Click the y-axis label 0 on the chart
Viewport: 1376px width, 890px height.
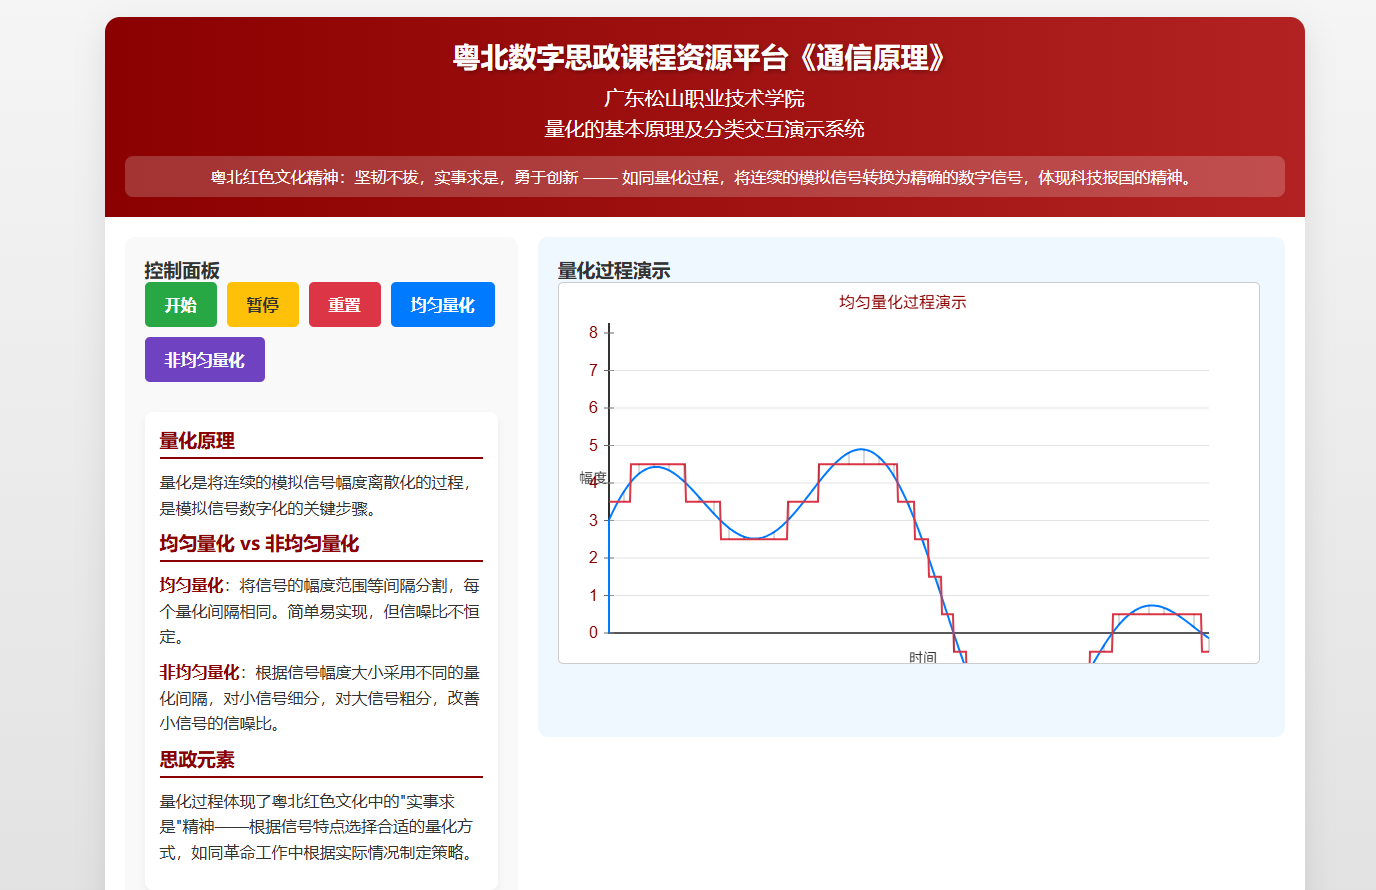click(593, 633)
